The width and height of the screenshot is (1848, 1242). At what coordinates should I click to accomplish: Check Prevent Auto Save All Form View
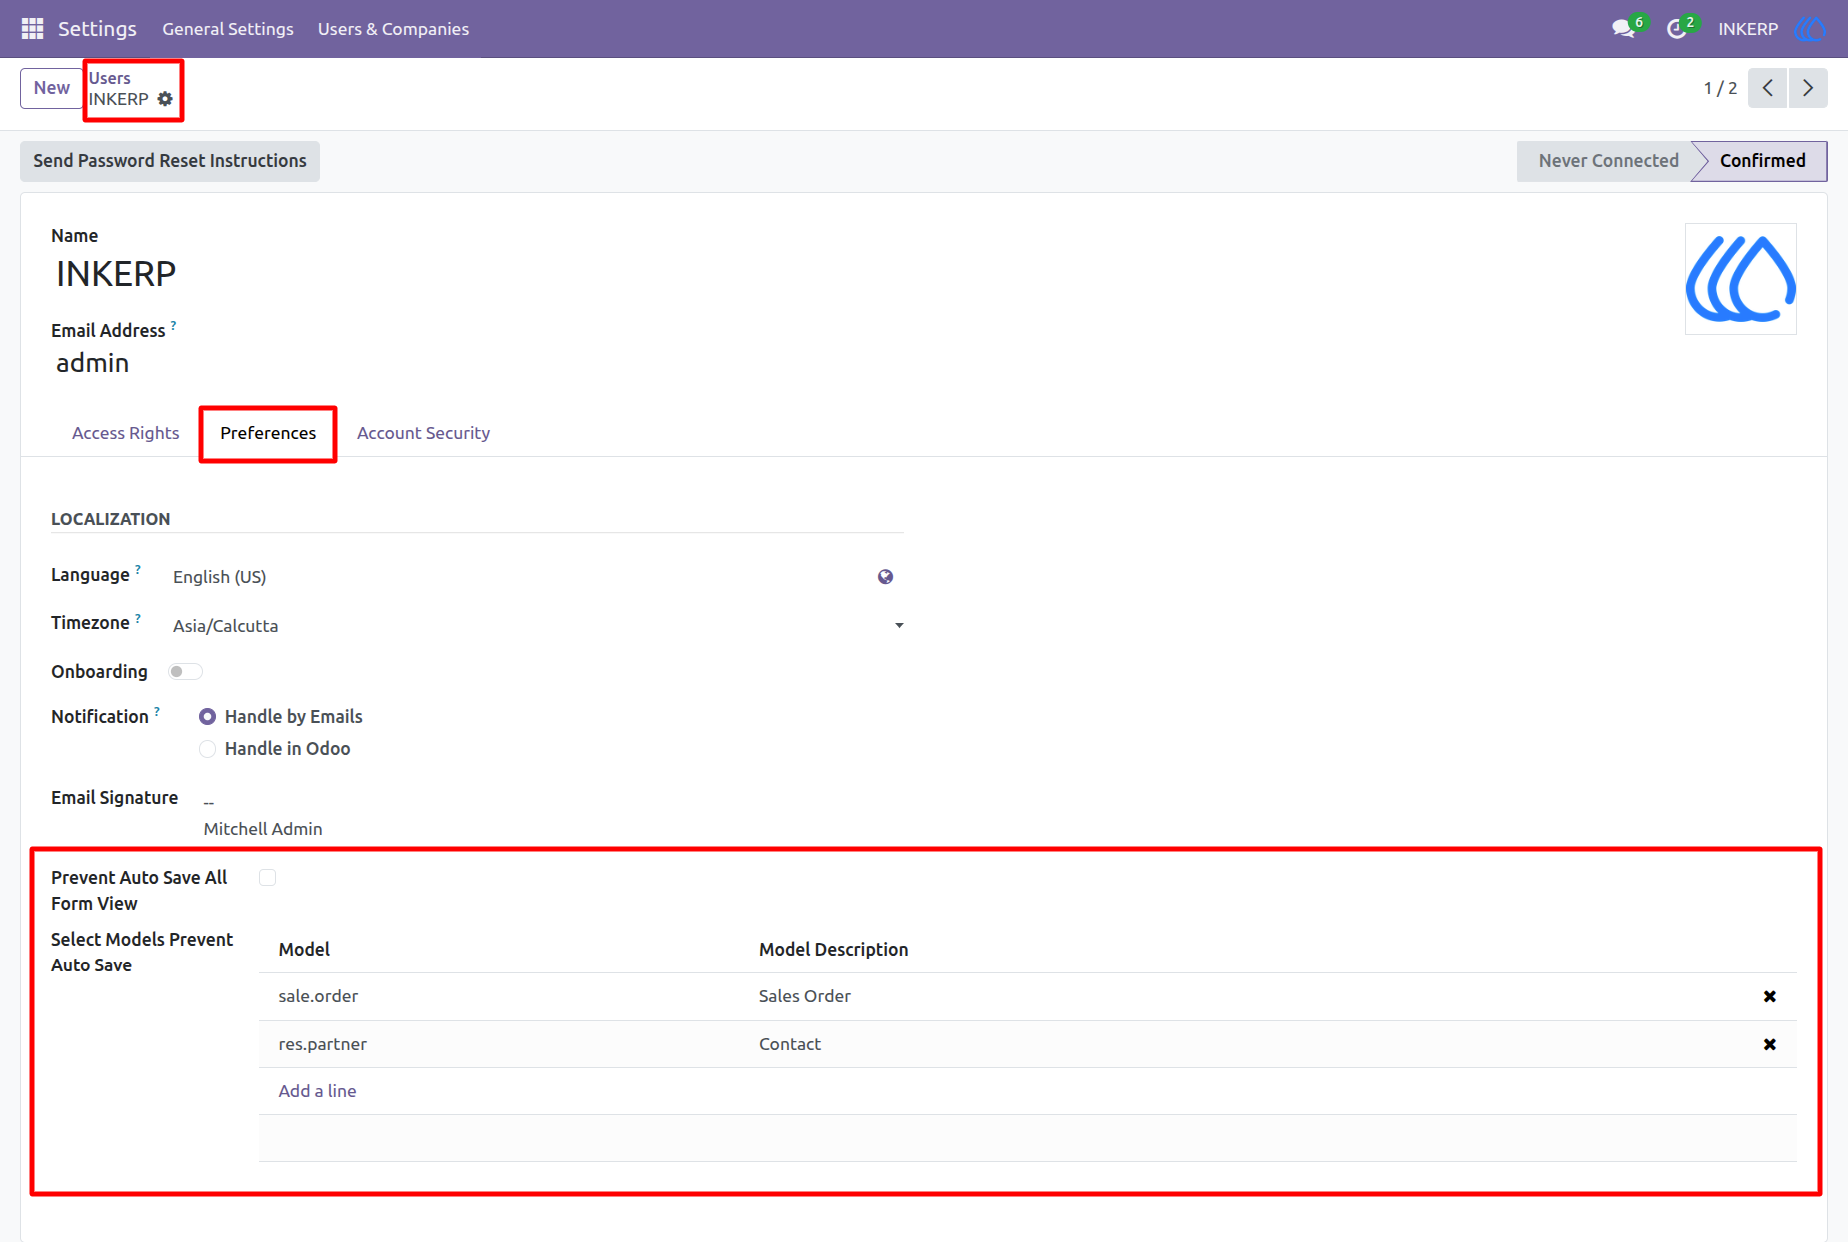click(268, 878)
